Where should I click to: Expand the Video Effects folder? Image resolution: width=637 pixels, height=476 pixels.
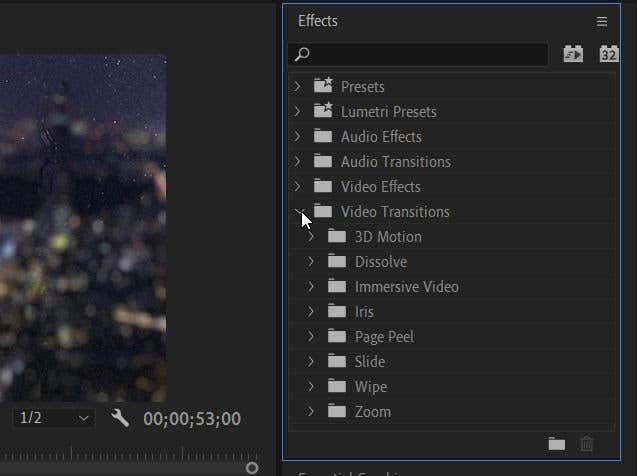297,187
